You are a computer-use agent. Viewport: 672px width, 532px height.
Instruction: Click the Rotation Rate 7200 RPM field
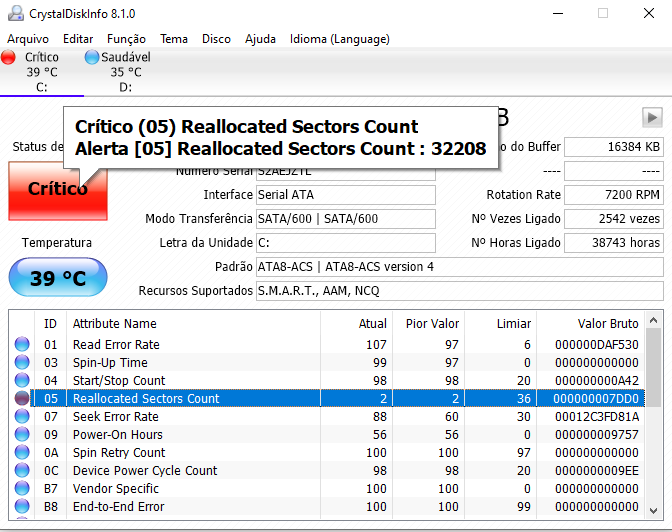pyautogui.click(x=614, y=195)
